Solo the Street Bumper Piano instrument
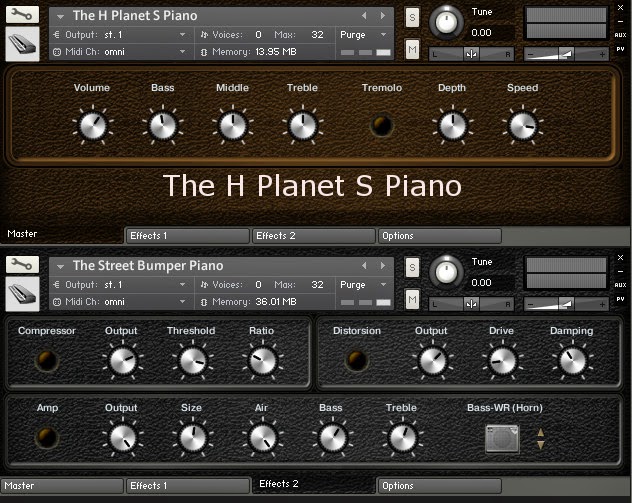This screenshot has width=632, height=503. 412,267
